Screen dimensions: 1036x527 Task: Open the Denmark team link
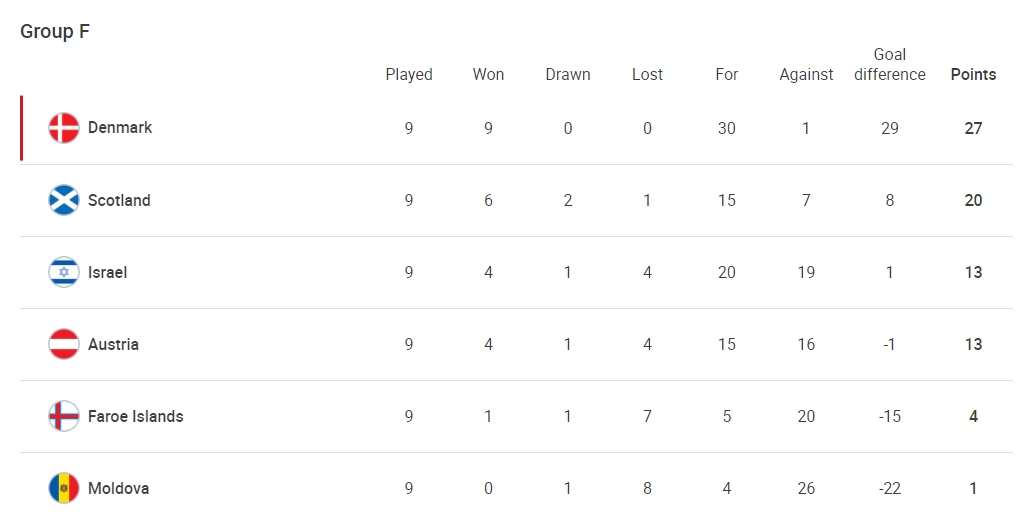tap(120, 127)
